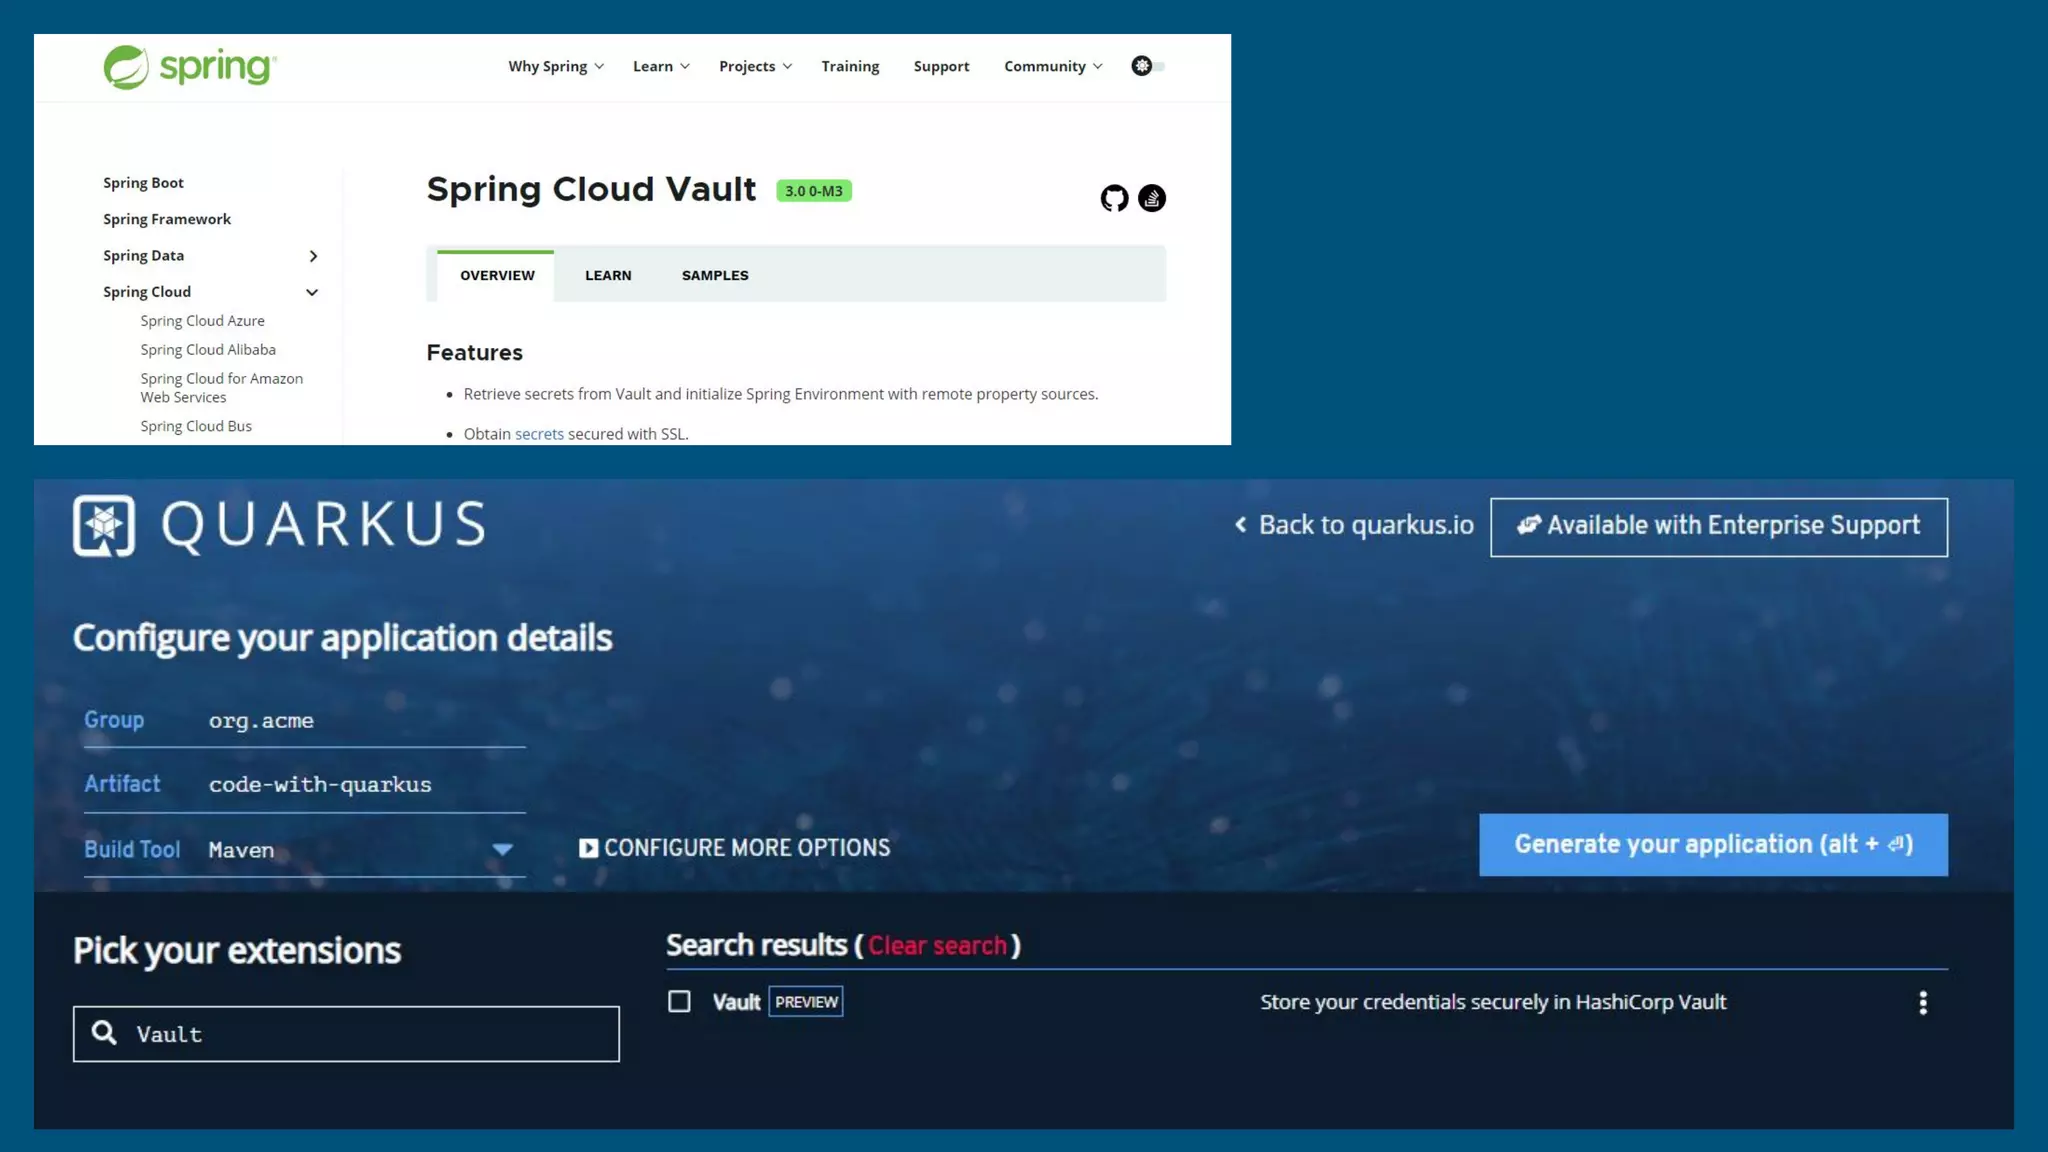The width and height of the screenshot is (2048, 1152).
Task: Open the Stack Overflow icon beside GitHub
Action: point(1152,198)
